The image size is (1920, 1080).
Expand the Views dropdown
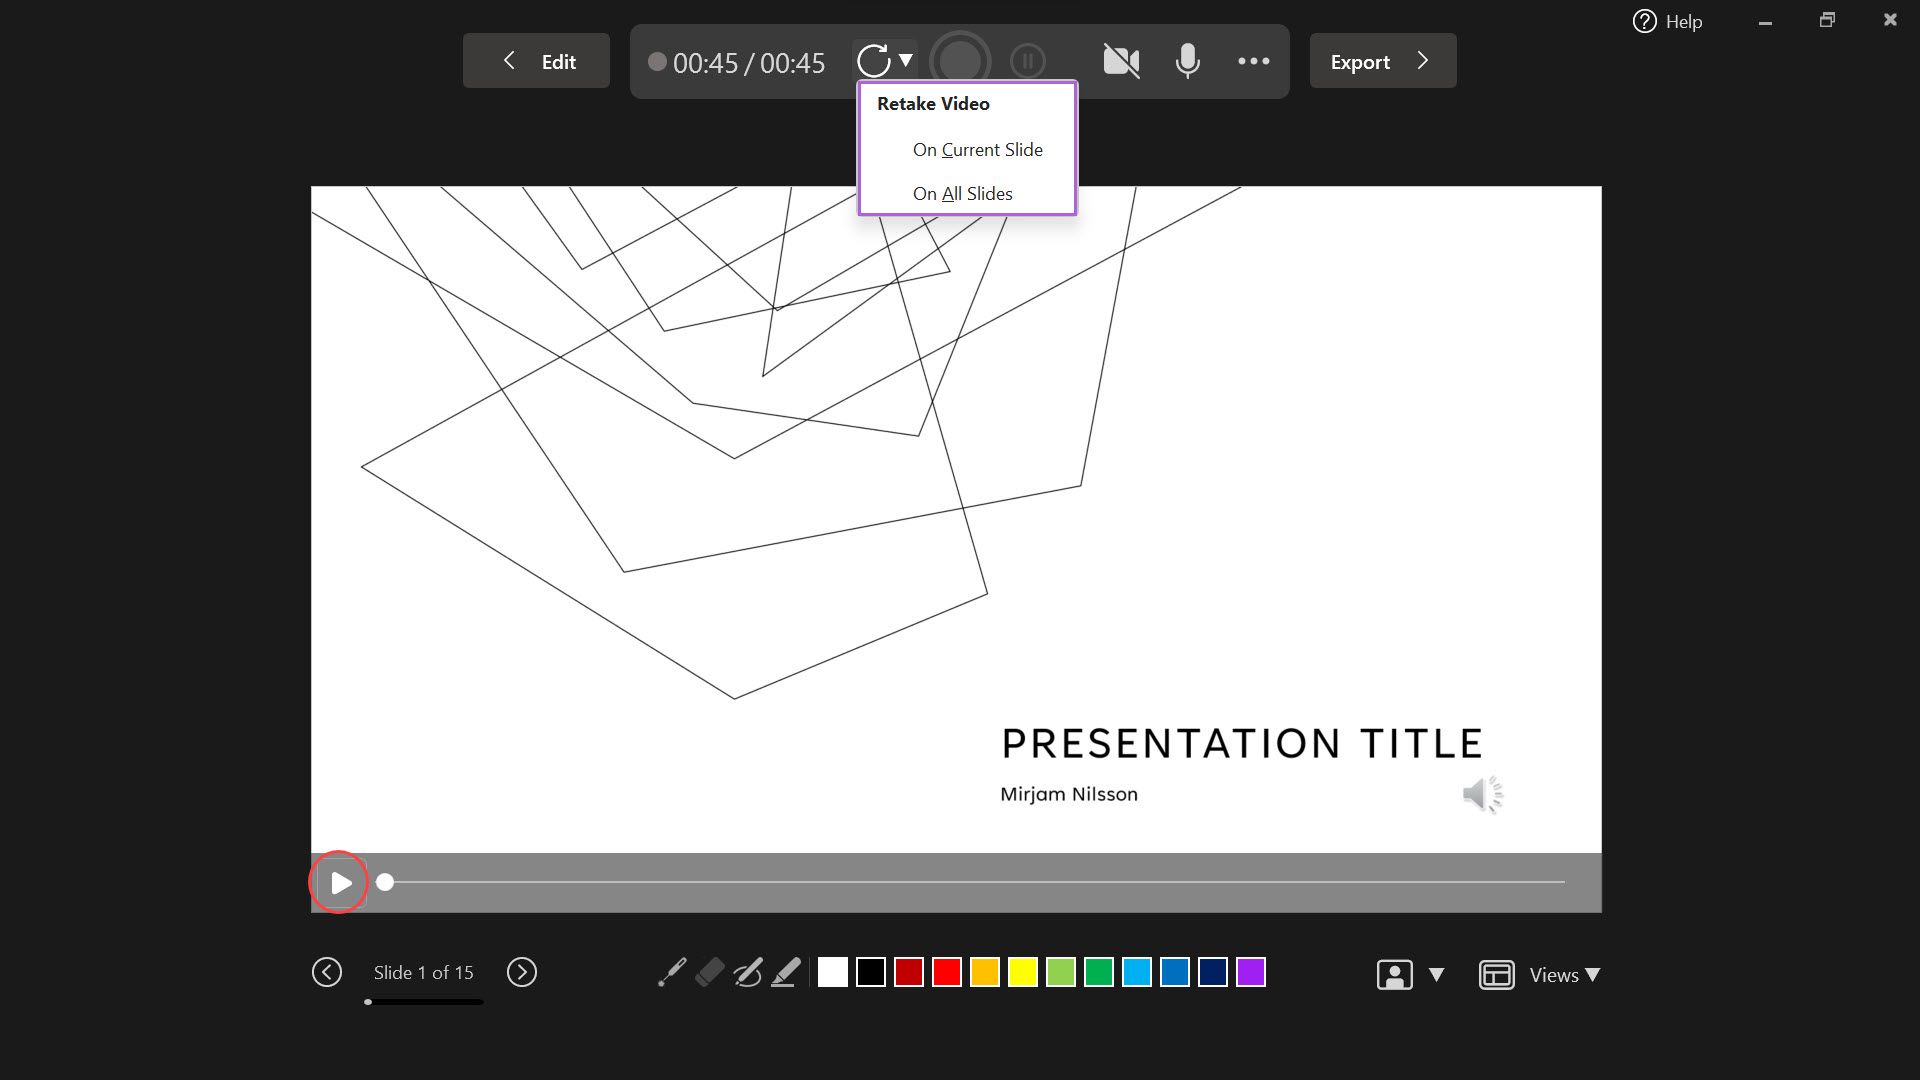(1564, 975)
